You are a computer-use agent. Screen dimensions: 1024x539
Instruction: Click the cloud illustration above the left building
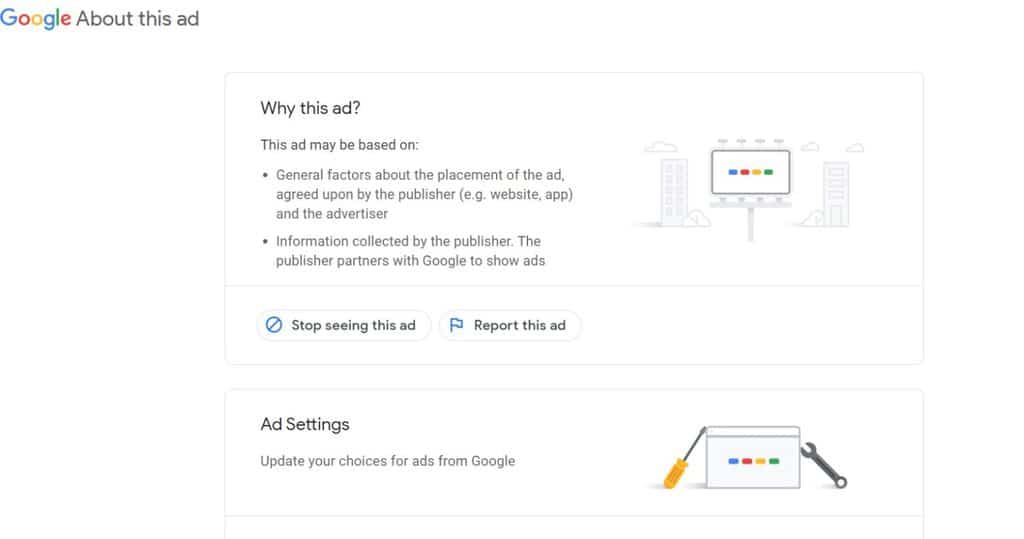661,147
